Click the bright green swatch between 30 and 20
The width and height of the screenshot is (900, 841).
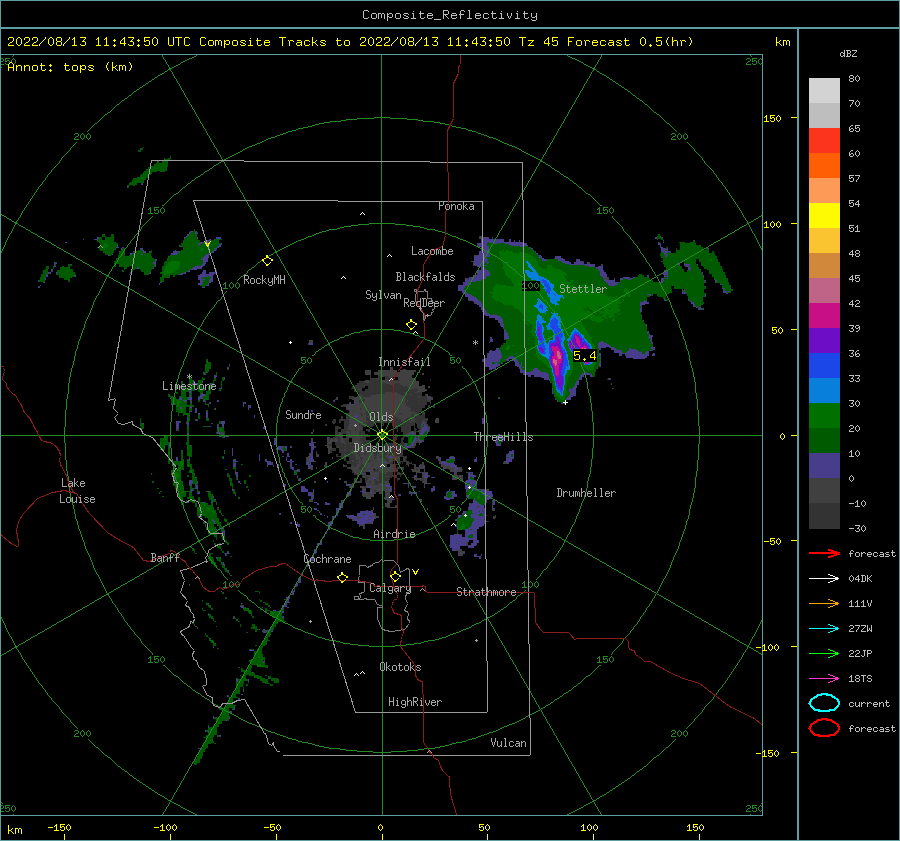pos(824,416)
